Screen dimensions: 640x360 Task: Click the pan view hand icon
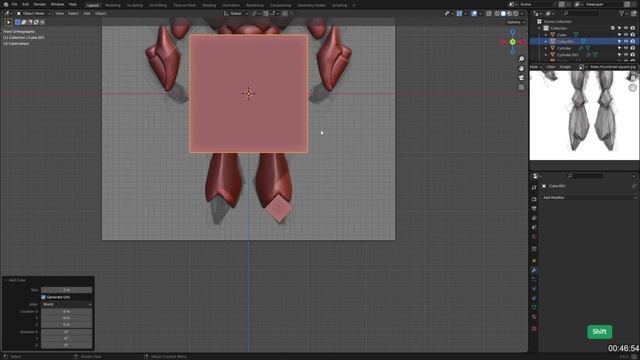coord(521,69)
